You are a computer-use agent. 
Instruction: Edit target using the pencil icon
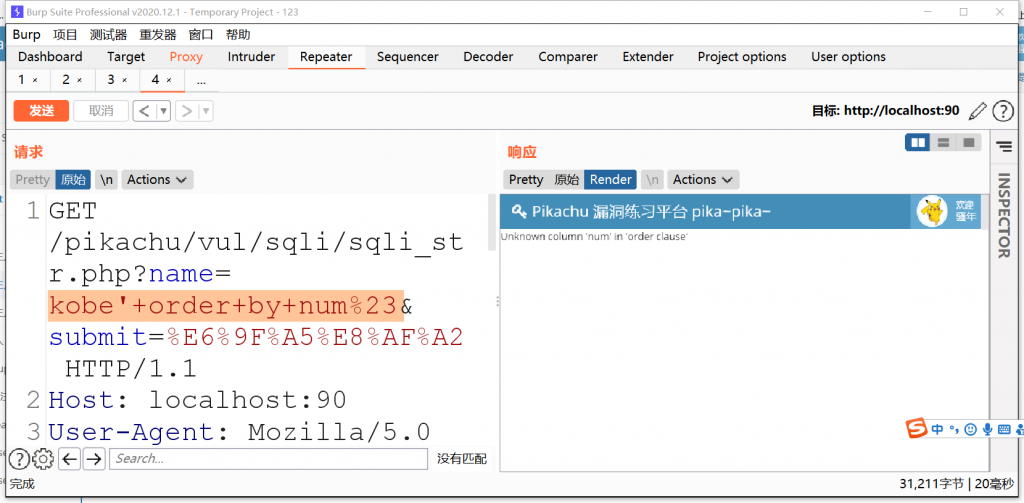coord(977,111)
